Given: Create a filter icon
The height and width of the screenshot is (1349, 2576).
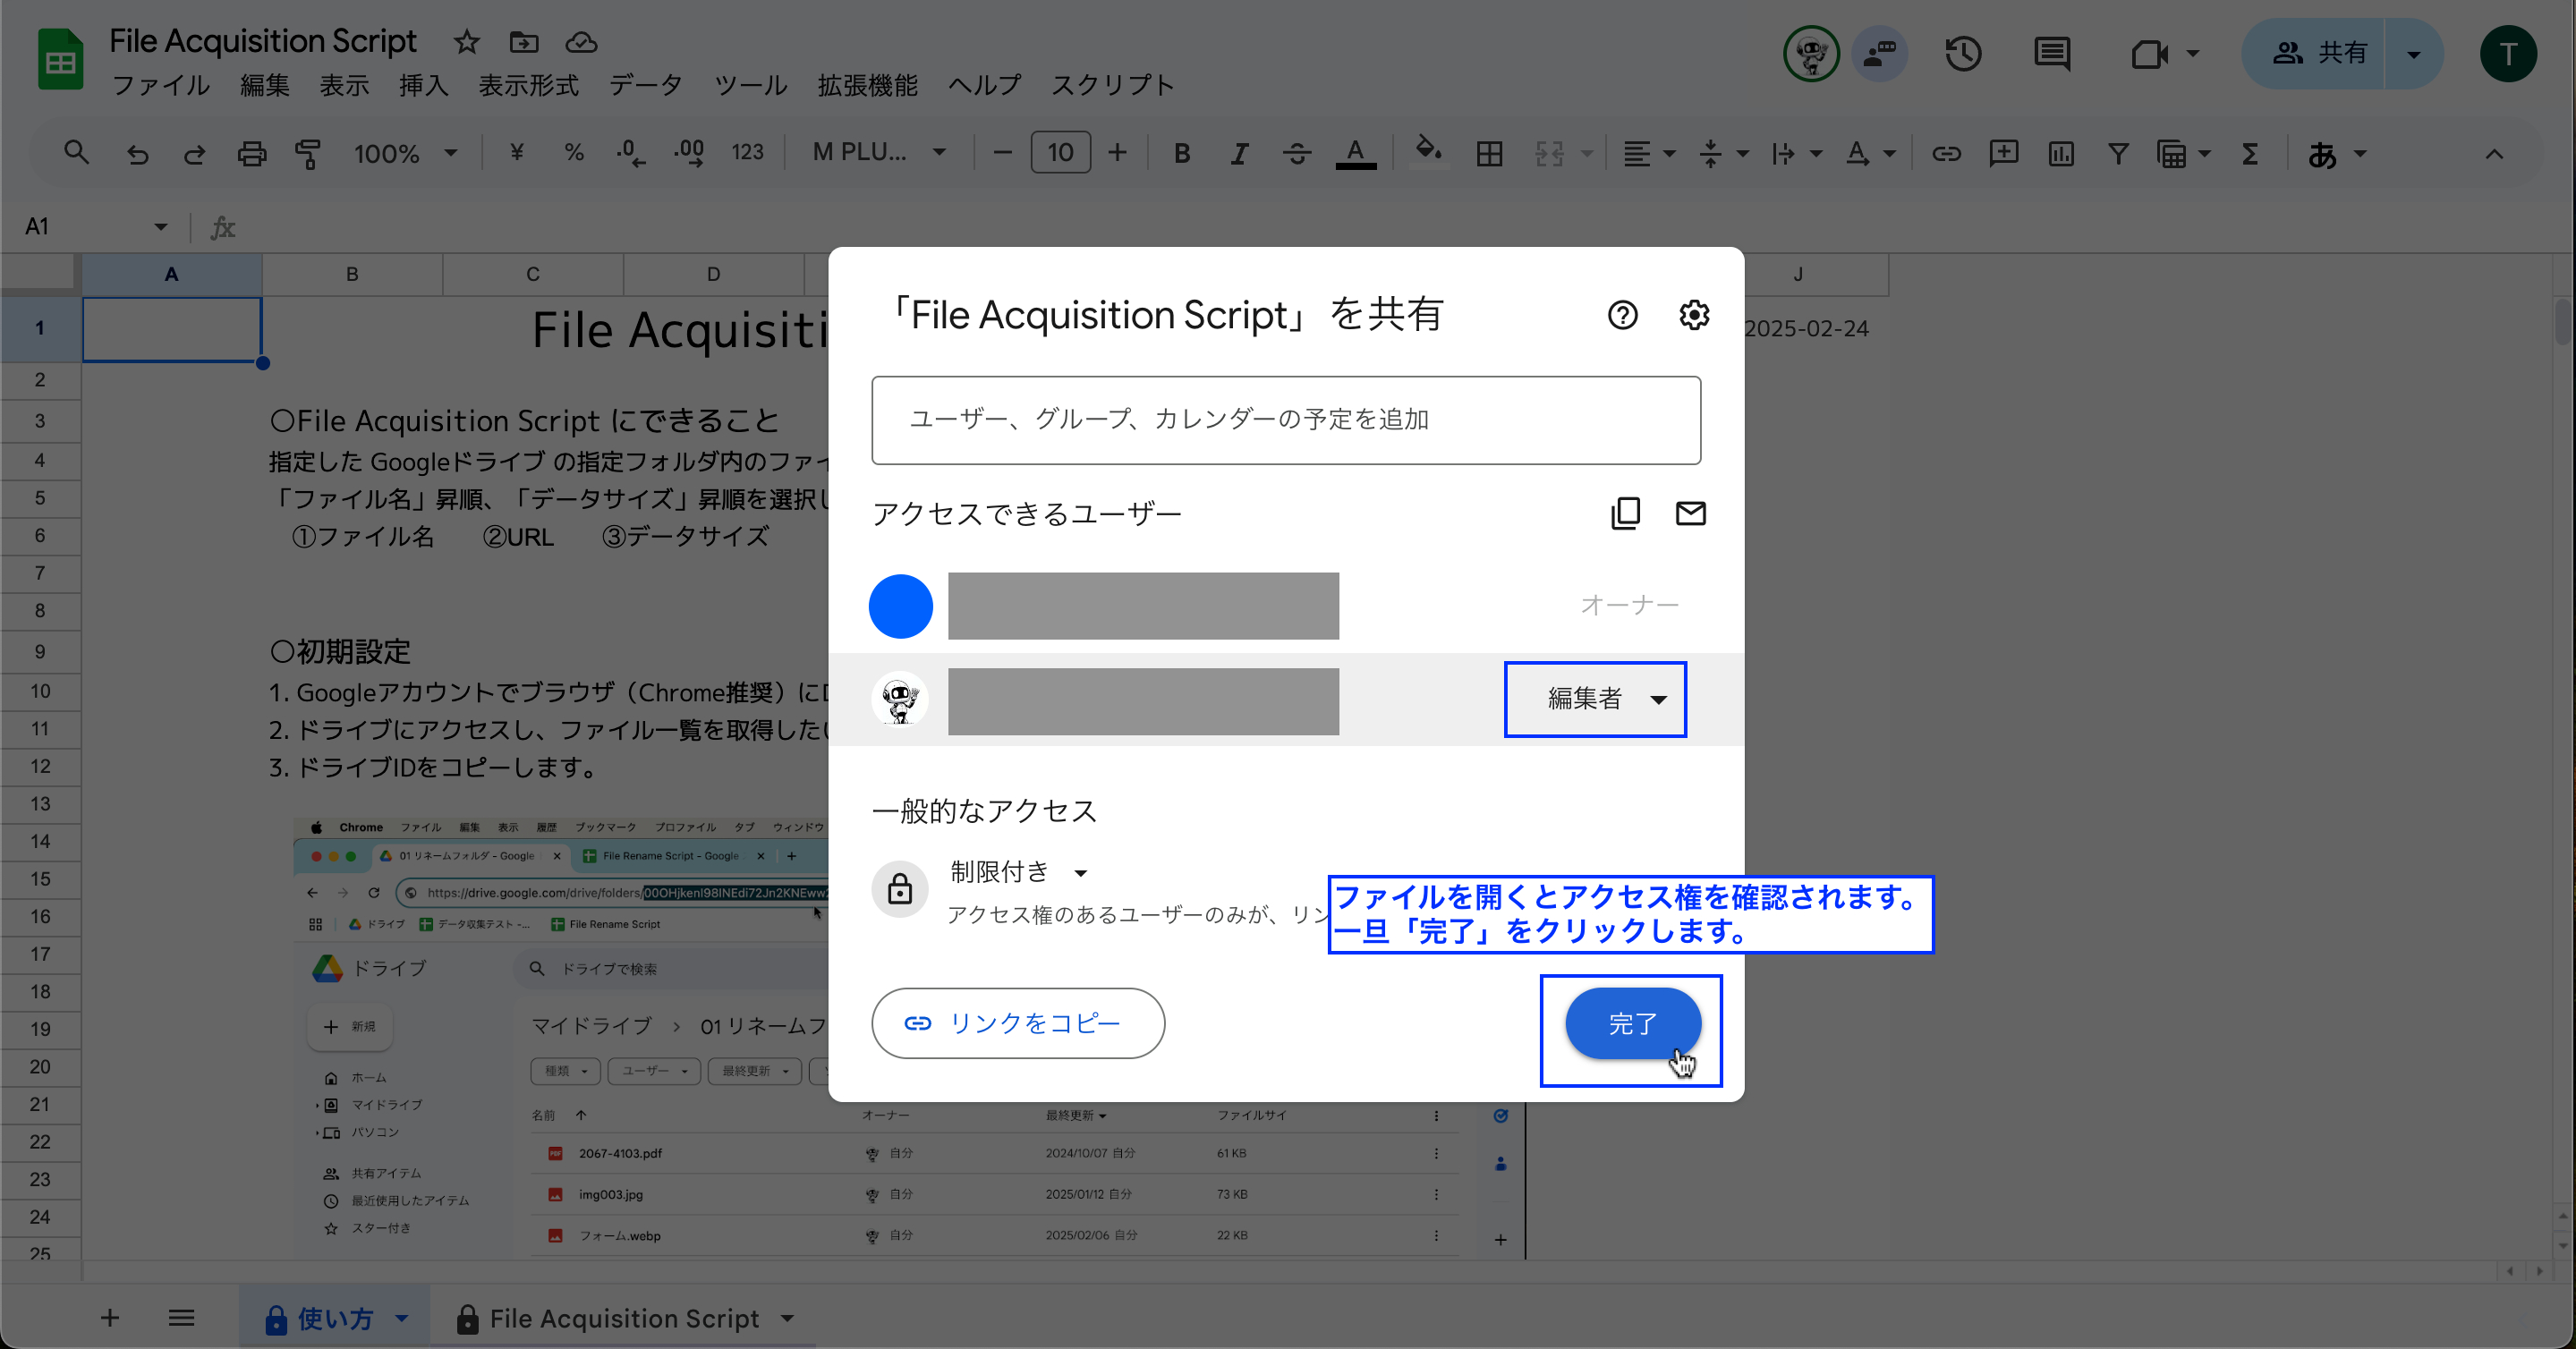Looking at the screenshot, I should point(2117,154).
